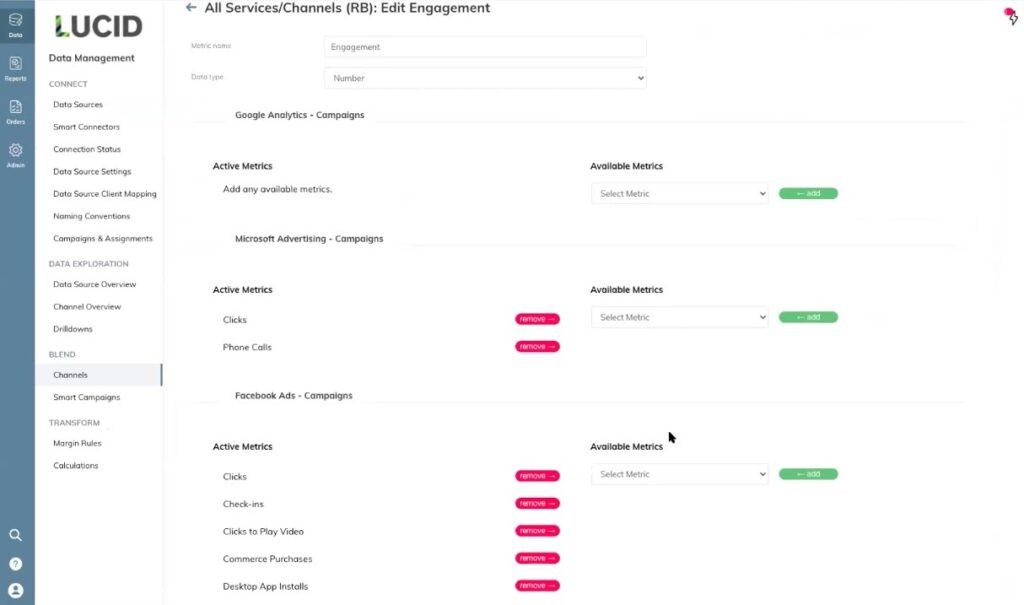This screenshot has height=605, width=1024.
Task: Open the Admin gear icon
Action: (x=16, y=154)
